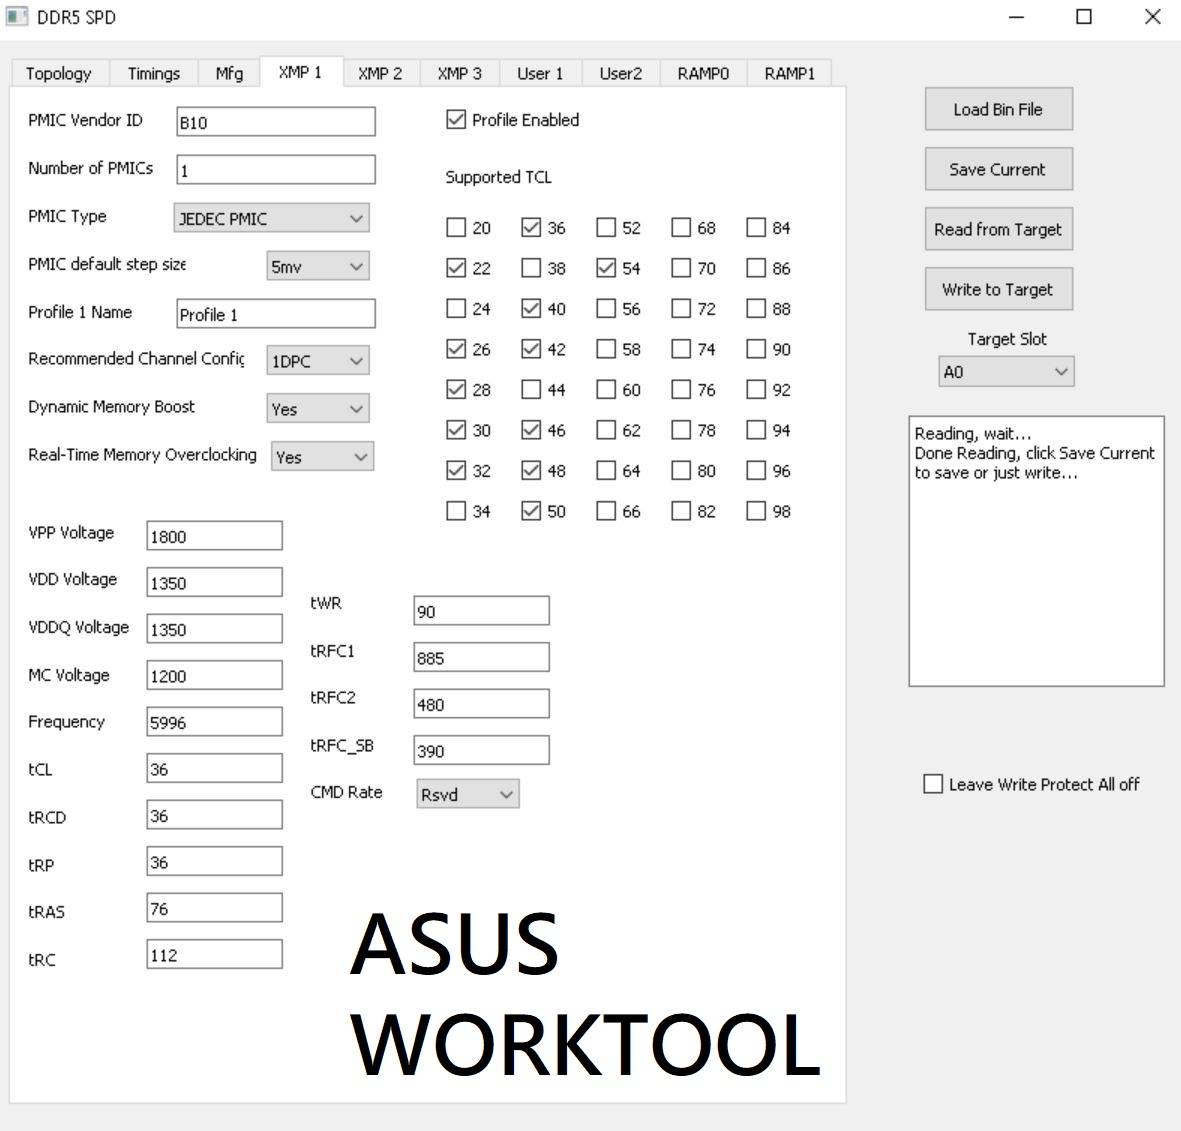Image resolution: width=1181 pixels, height=1131 pixels.
Task: Click the tRP input field
Action: (x=215, y=861)
